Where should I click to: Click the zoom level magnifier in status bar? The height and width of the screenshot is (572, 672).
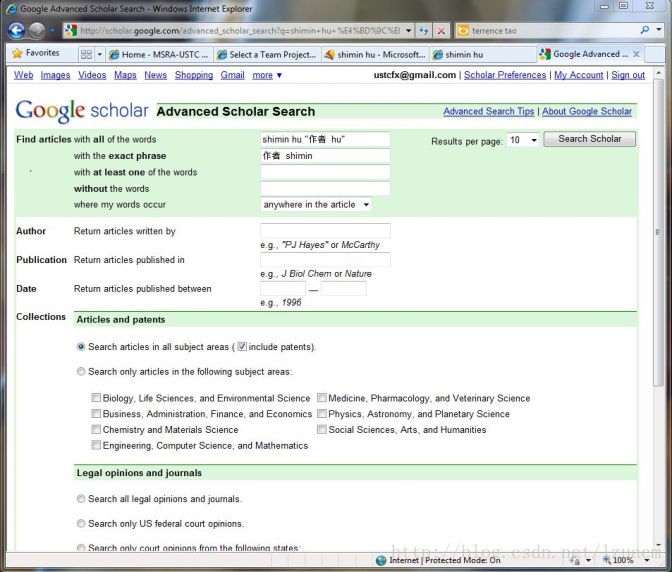tap(607, 560)
